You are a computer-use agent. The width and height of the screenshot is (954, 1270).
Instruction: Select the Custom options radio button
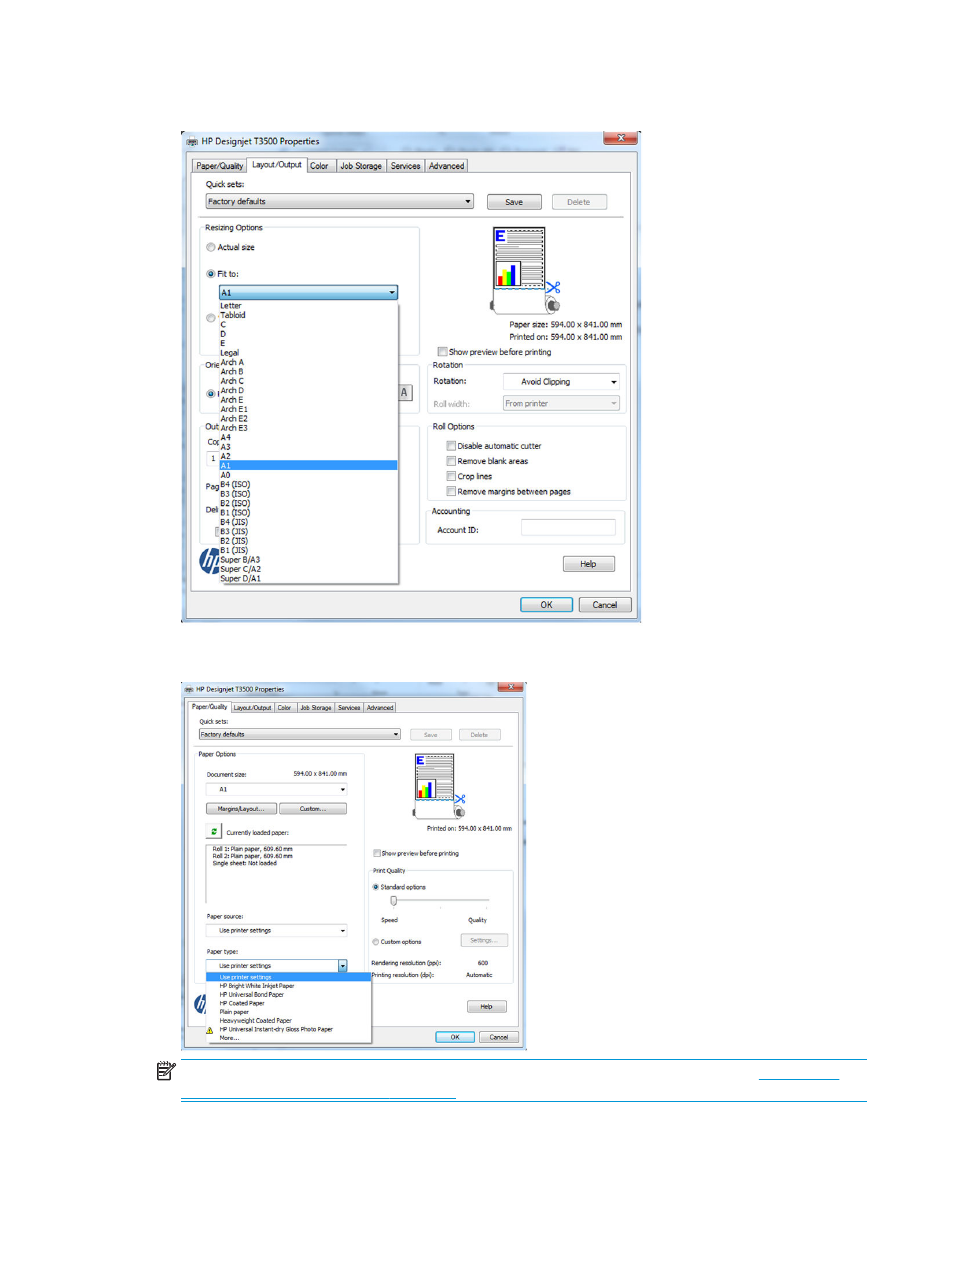(x=376, y=942)
